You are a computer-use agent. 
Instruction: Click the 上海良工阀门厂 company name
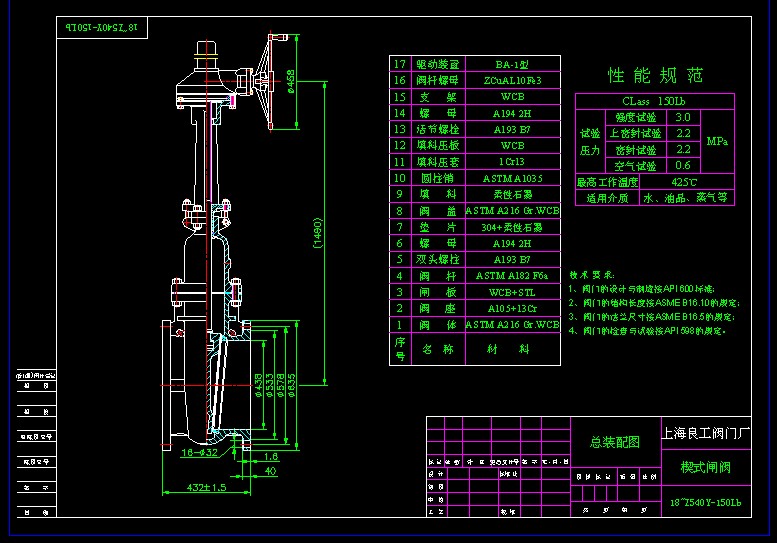point(705,433)
